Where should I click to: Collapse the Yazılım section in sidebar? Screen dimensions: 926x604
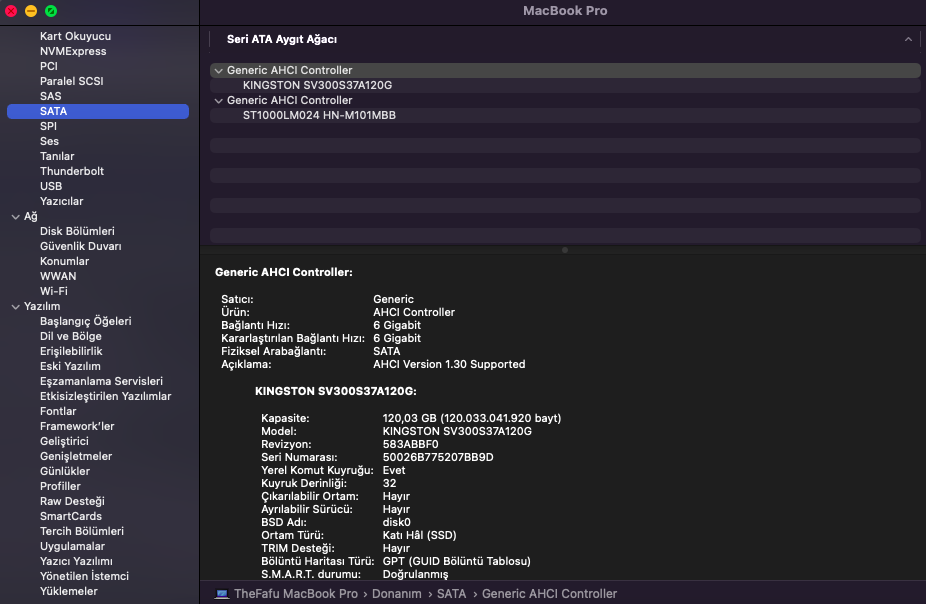point(15,307)
